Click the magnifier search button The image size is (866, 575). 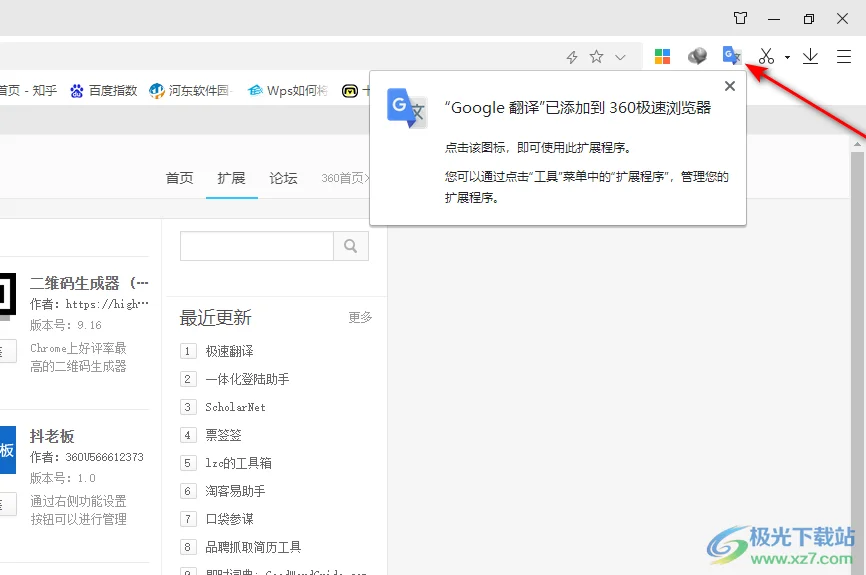coord(351,246)
